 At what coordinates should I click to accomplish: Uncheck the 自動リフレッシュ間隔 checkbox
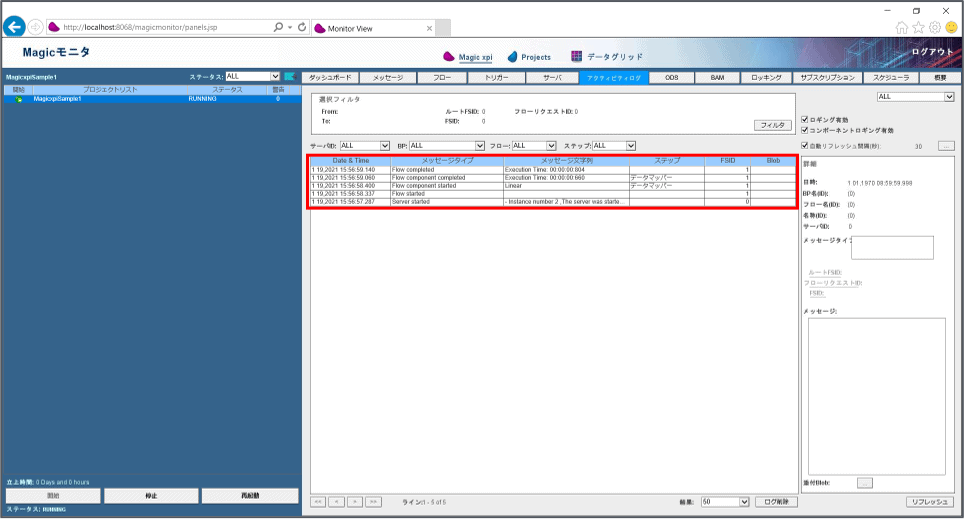tap(806, 145)
